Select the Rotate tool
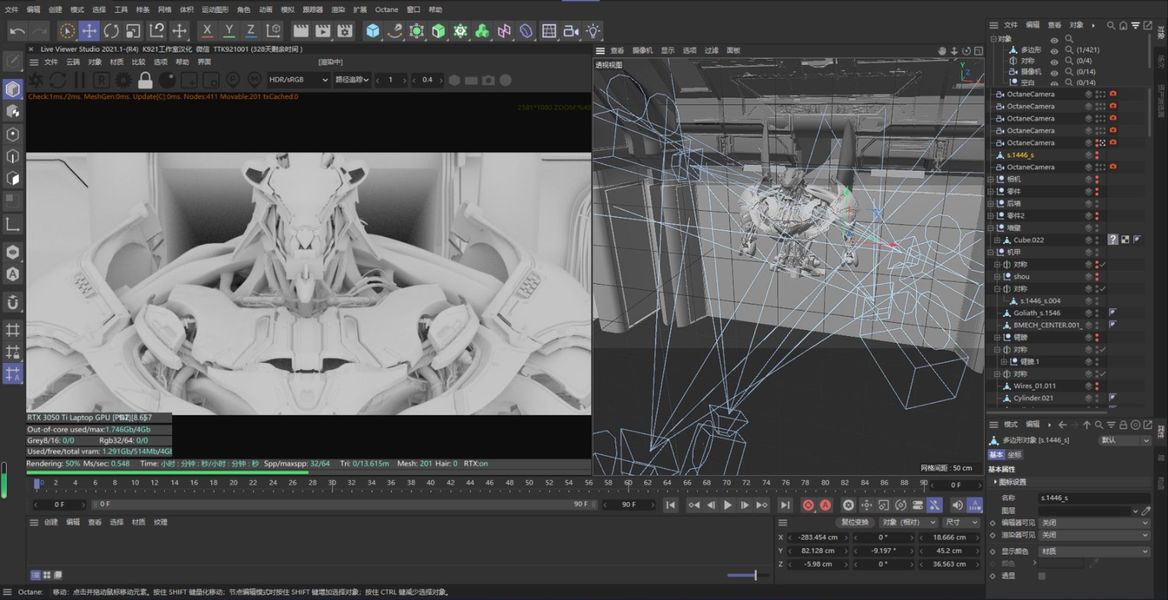The image size is (1168, 600). tap(112, 31)
